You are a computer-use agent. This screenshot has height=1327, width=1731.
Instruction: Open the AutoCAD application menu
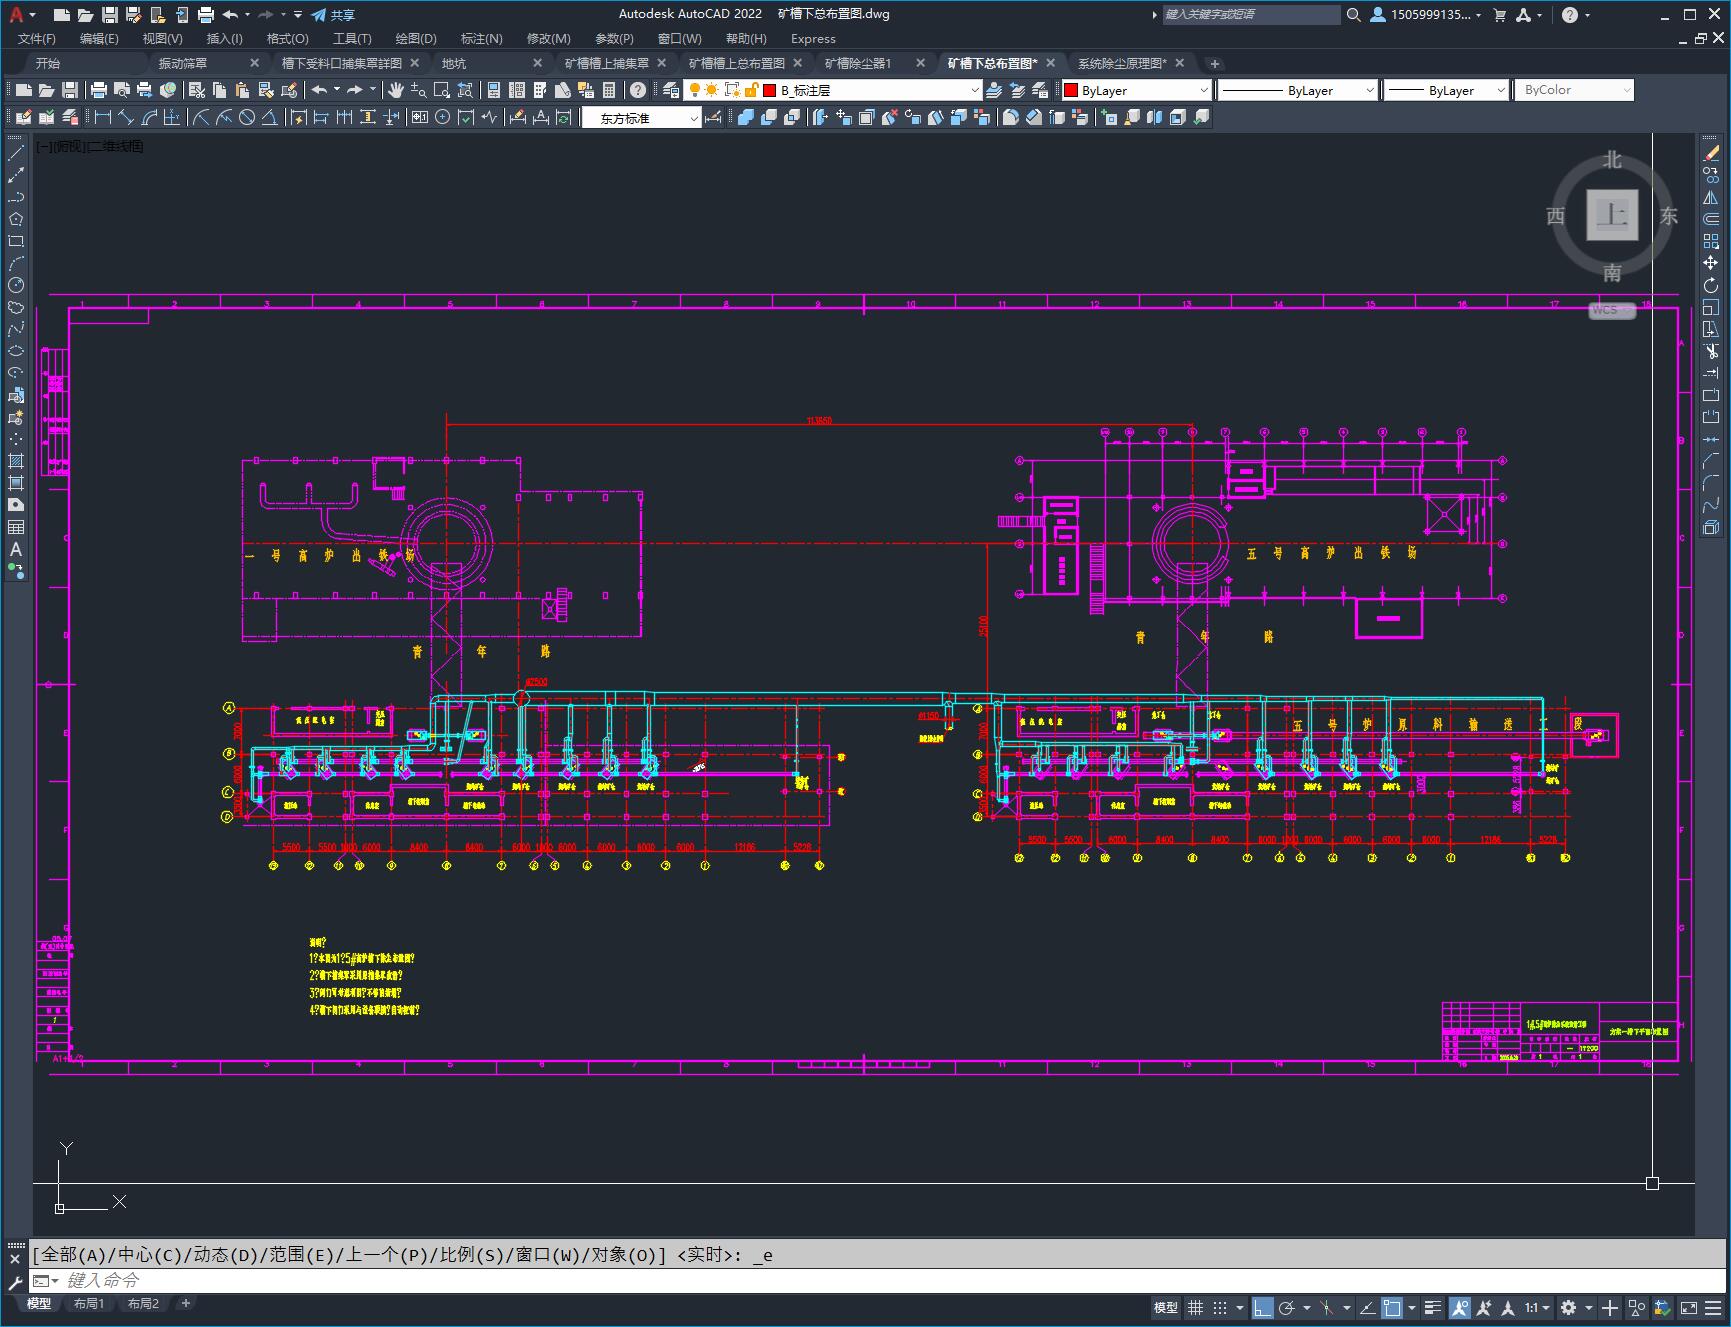(18, 15)
